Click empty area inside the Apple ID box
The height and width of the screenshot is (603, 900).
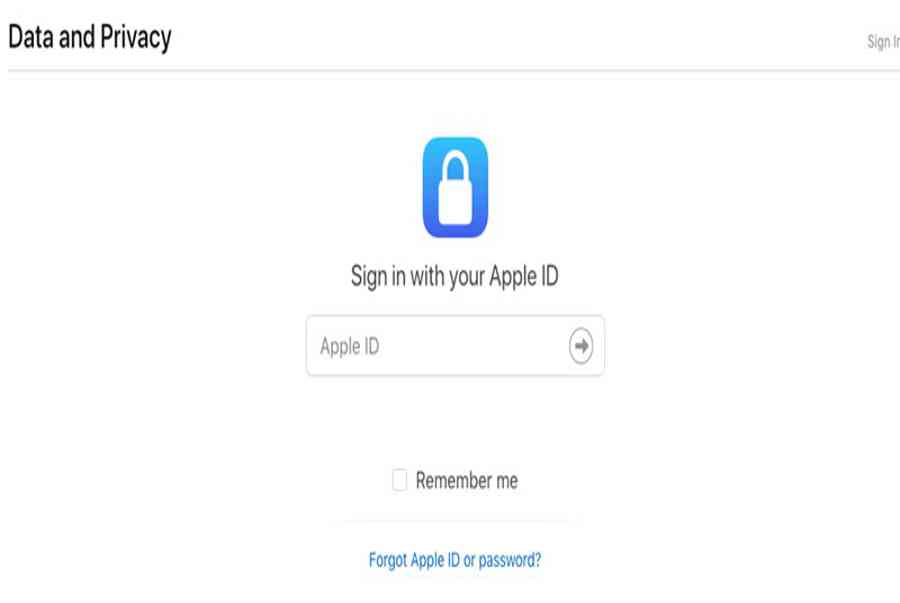471,346
